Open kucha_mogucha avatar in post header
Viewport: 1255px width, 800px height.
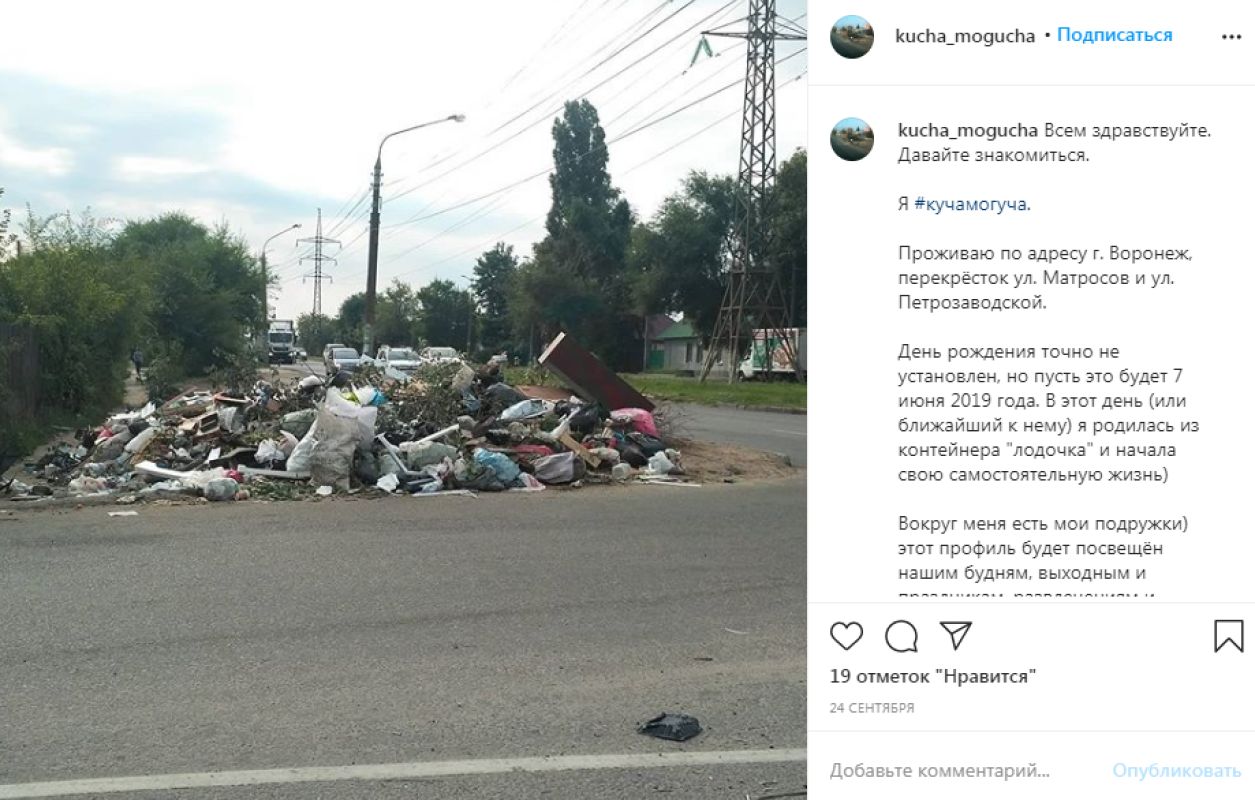point(852,37)
